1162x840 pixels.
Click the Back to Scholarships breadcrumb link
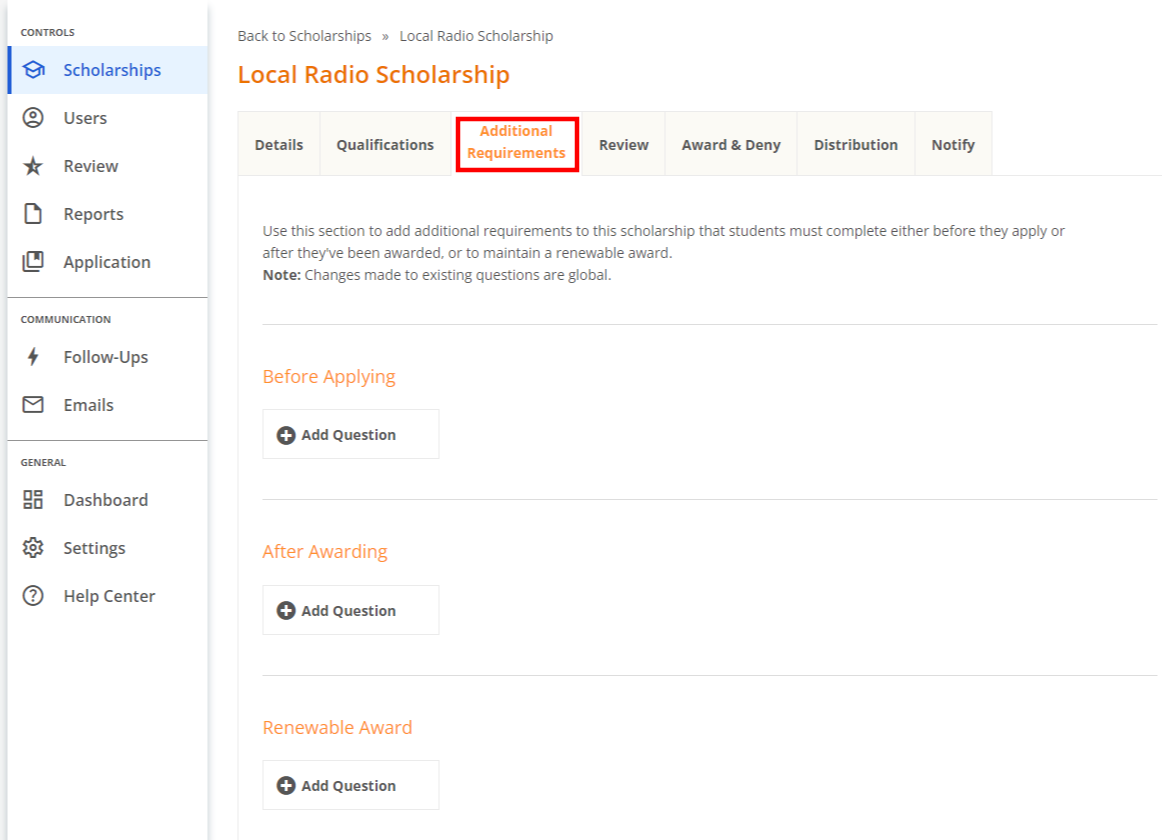point(304,35)
